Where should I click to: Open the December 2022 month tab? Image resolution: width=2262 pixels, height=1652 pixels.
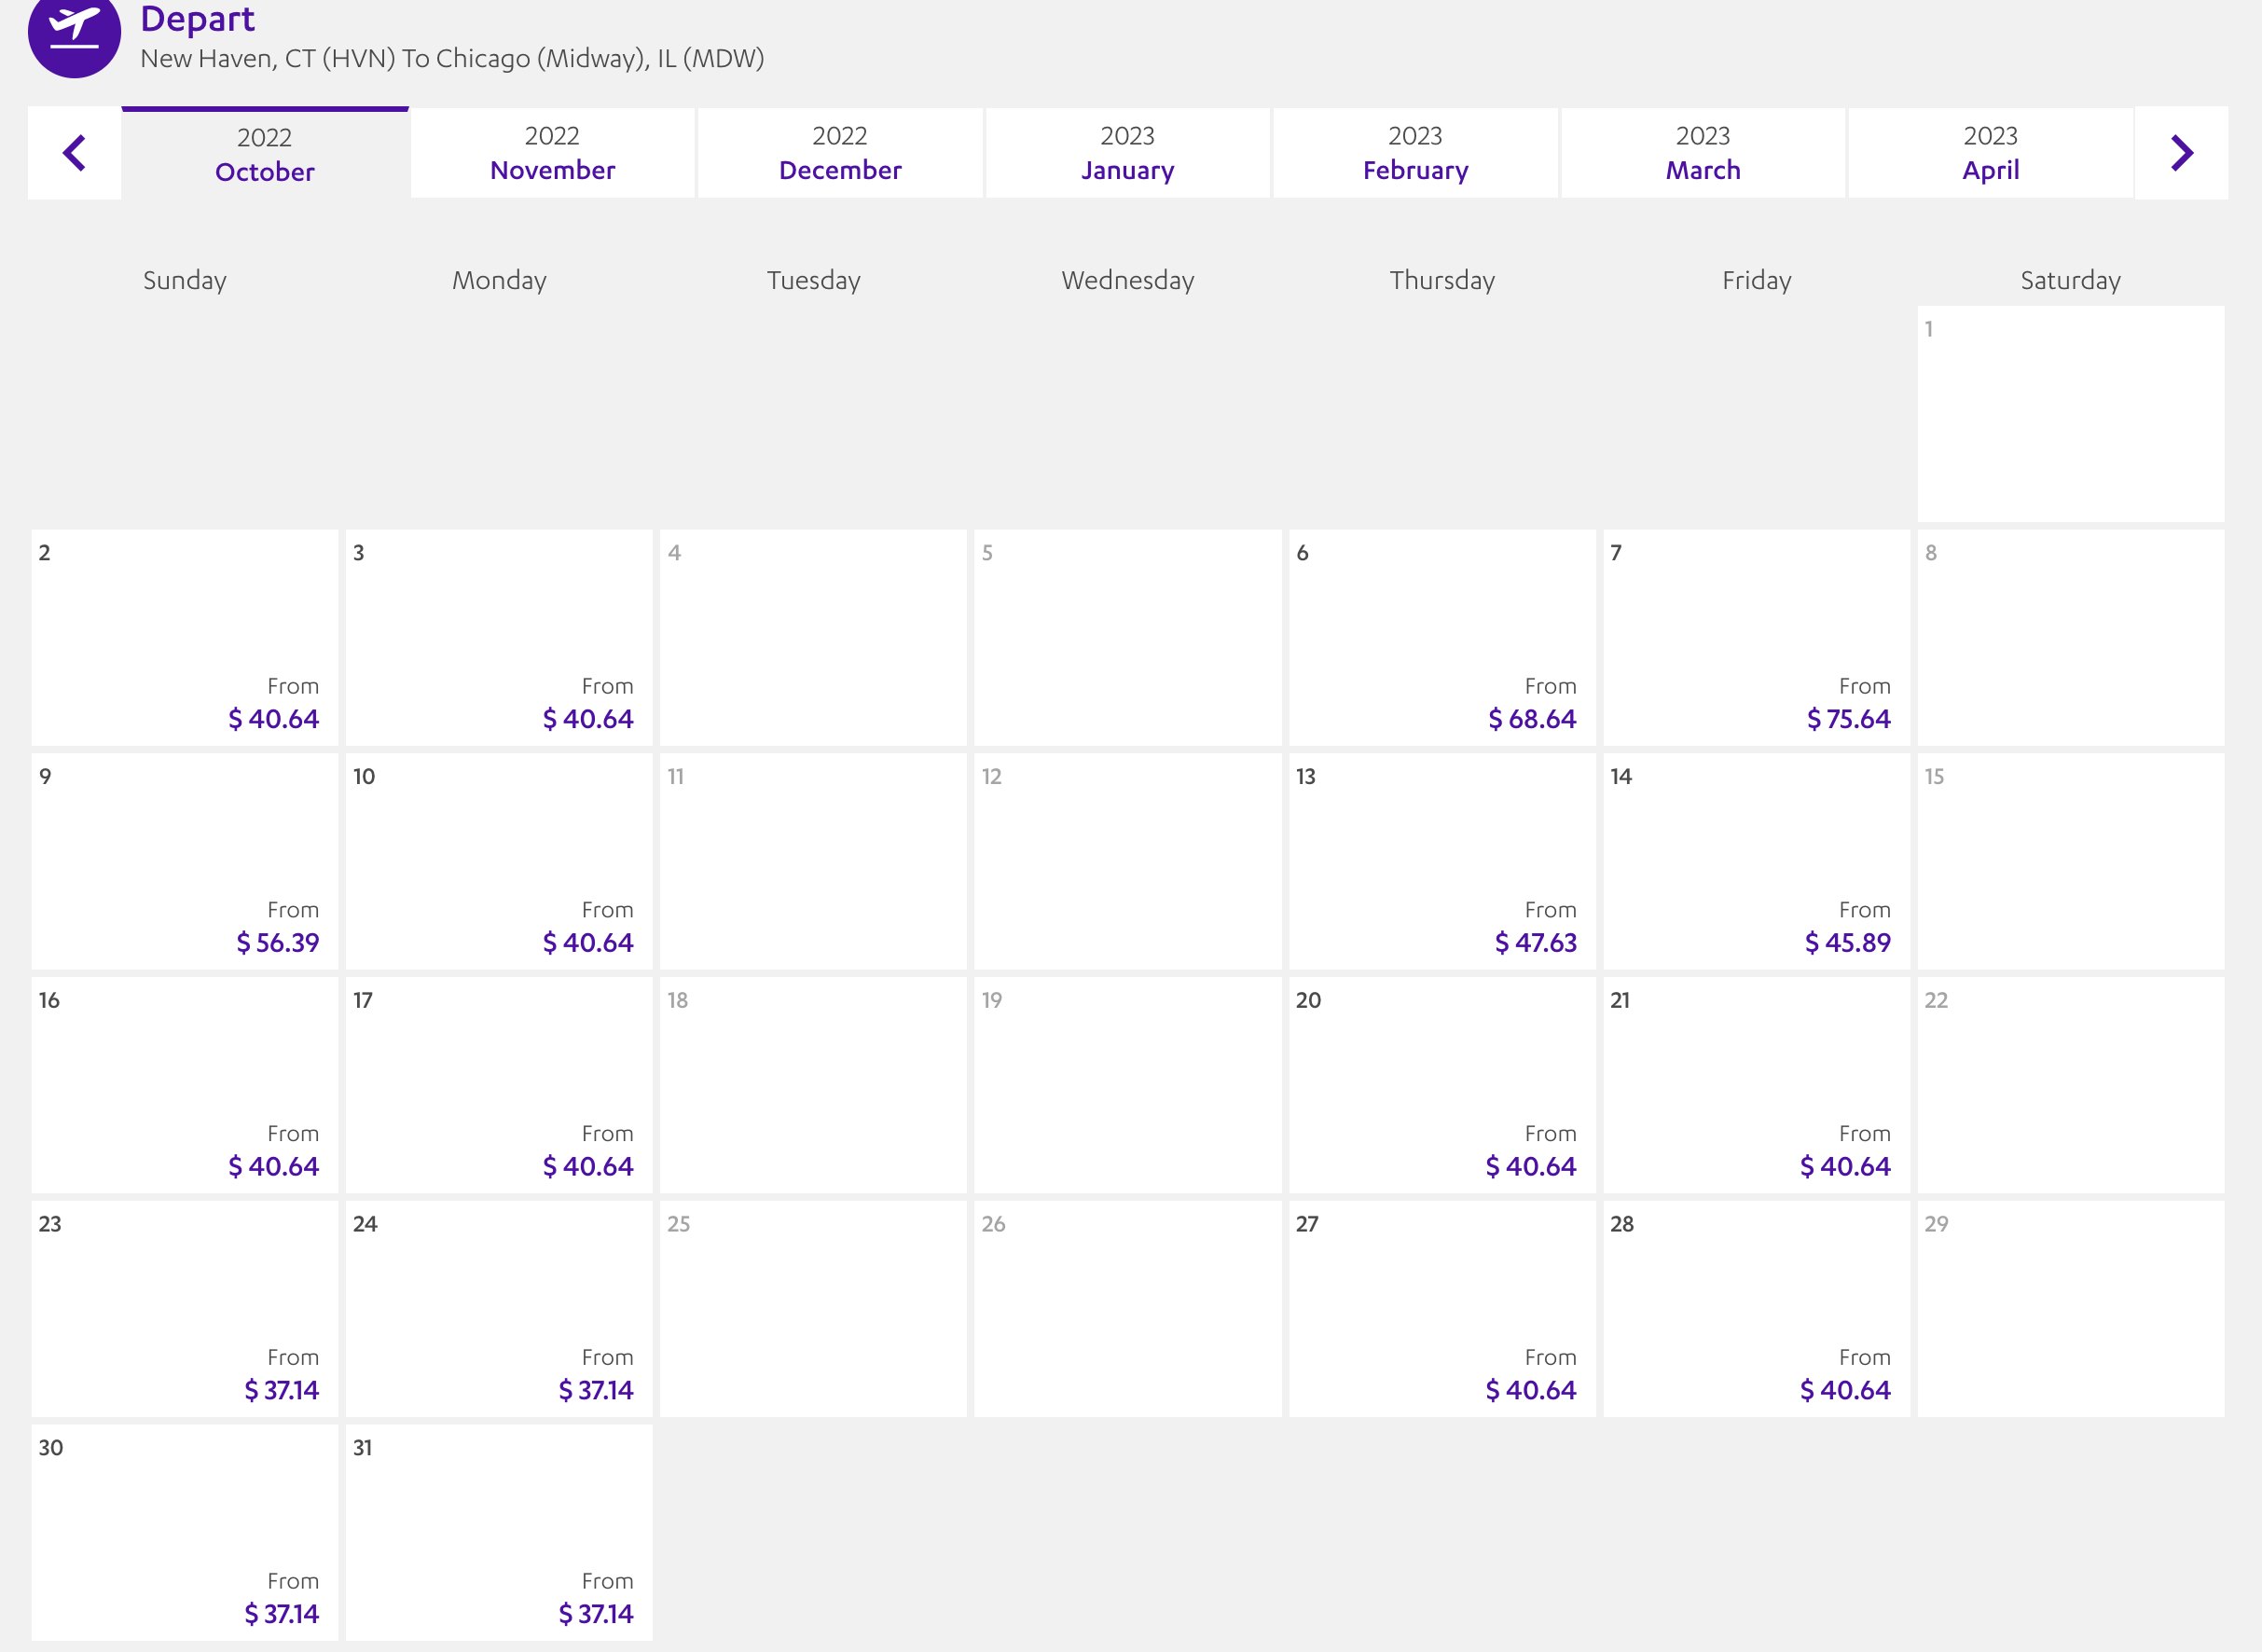pos(840,153)
